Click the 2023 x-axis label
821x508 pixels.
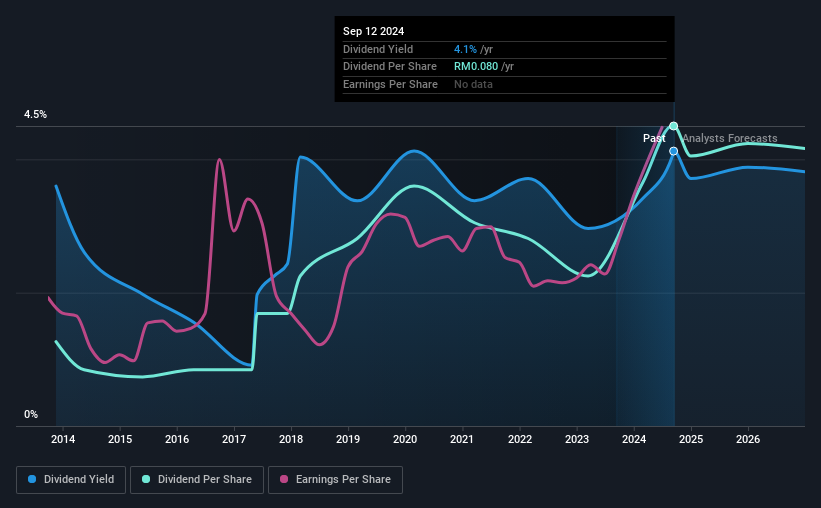click(577, 439)
